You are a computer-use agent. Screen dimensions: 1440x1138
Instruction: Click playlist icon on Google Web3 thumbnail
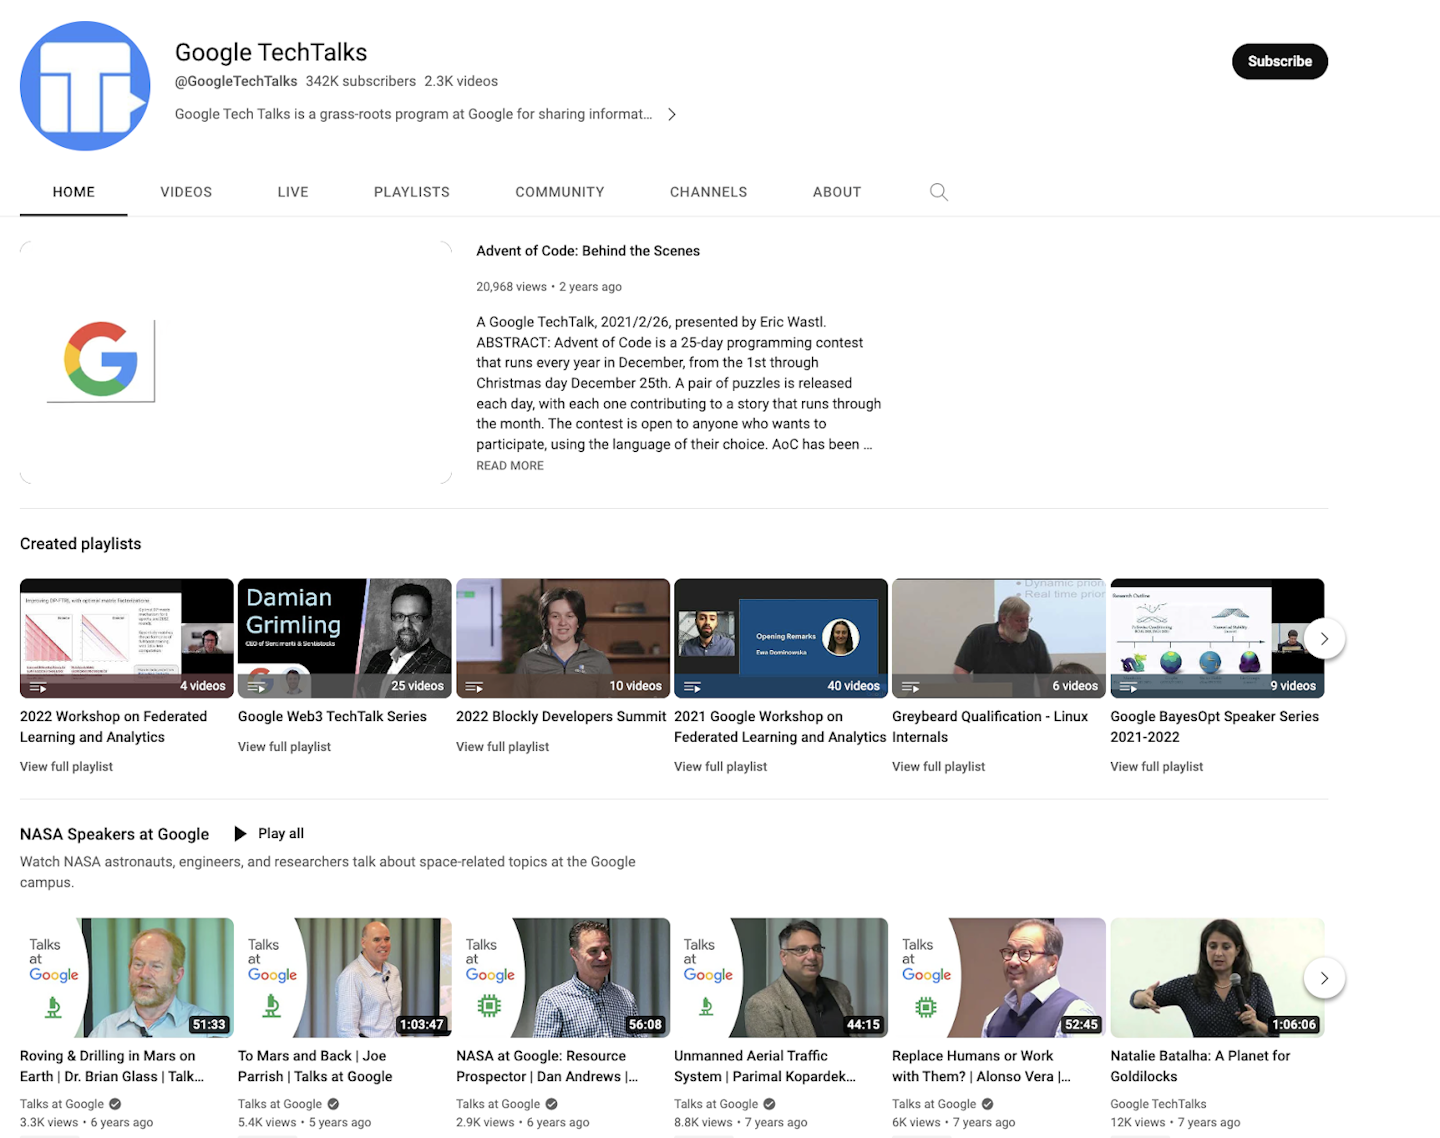pyautogui.click(x=256, y=687)
